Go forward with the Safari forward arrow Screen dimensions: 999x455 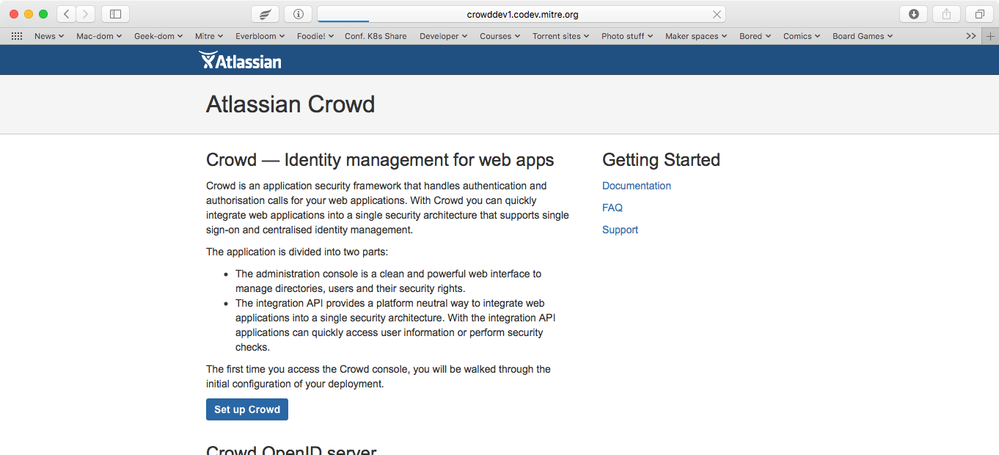[85, 14]
